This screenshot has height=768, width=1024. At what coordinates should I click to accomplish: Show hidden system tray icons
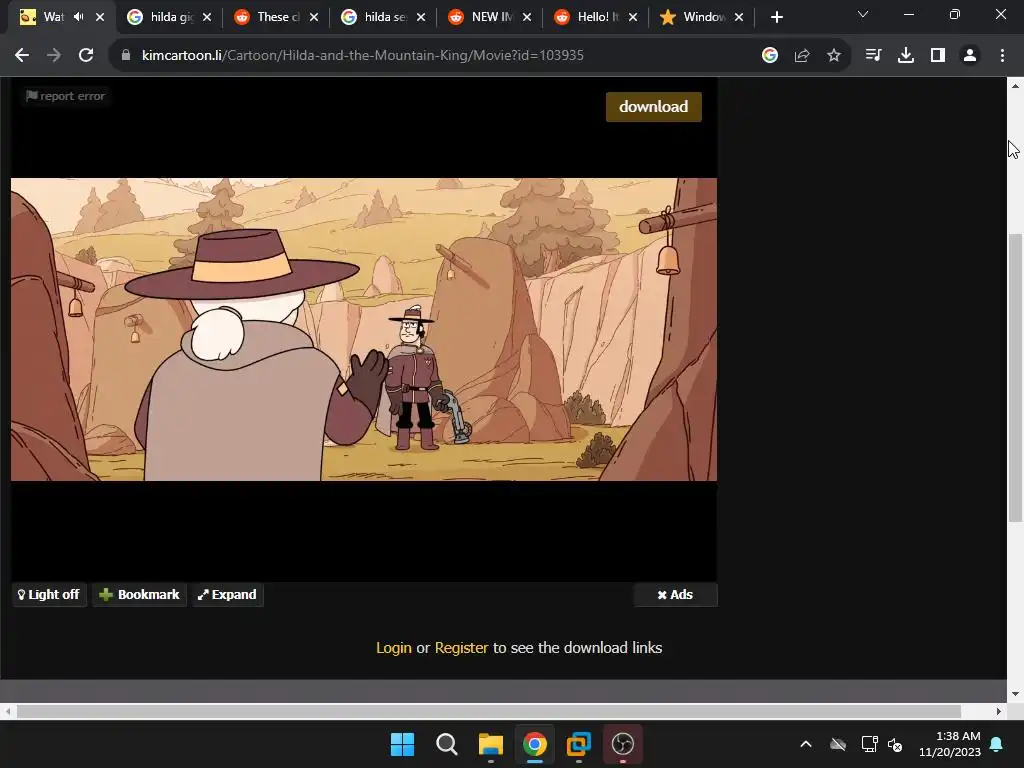pos(806,744)
